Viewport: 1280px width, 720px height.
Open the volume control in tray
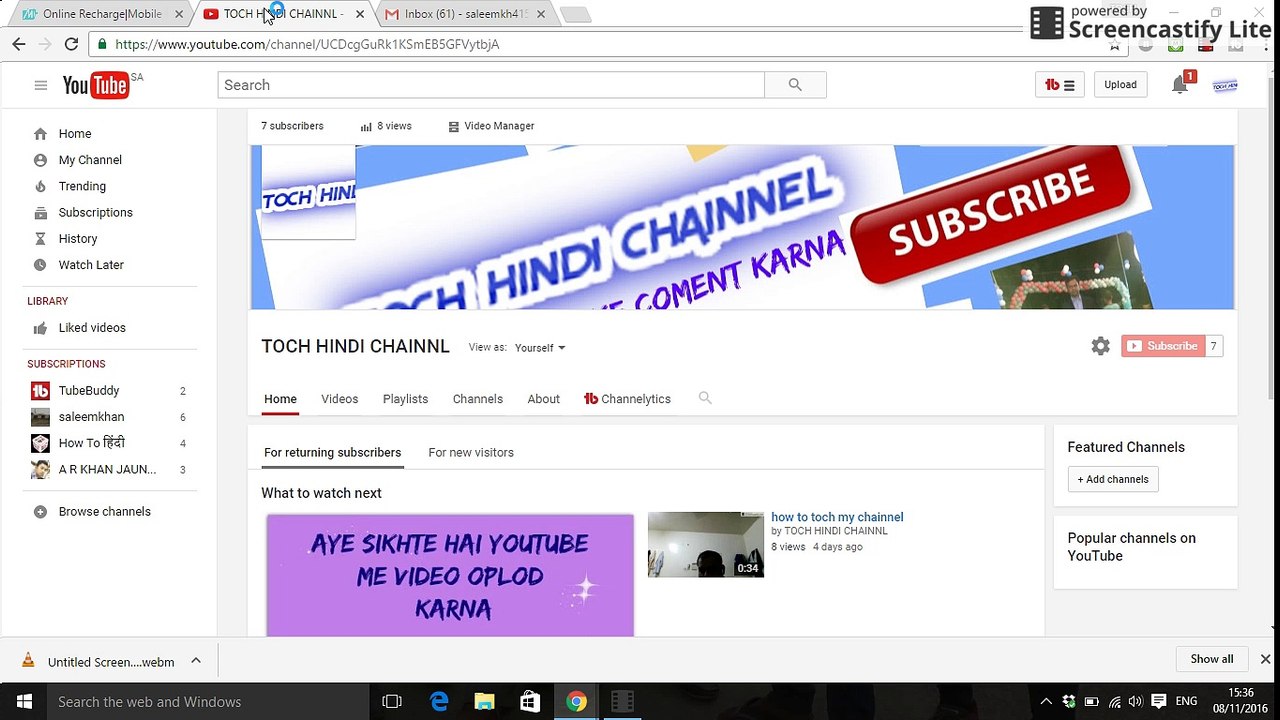tap(1136, 702)
